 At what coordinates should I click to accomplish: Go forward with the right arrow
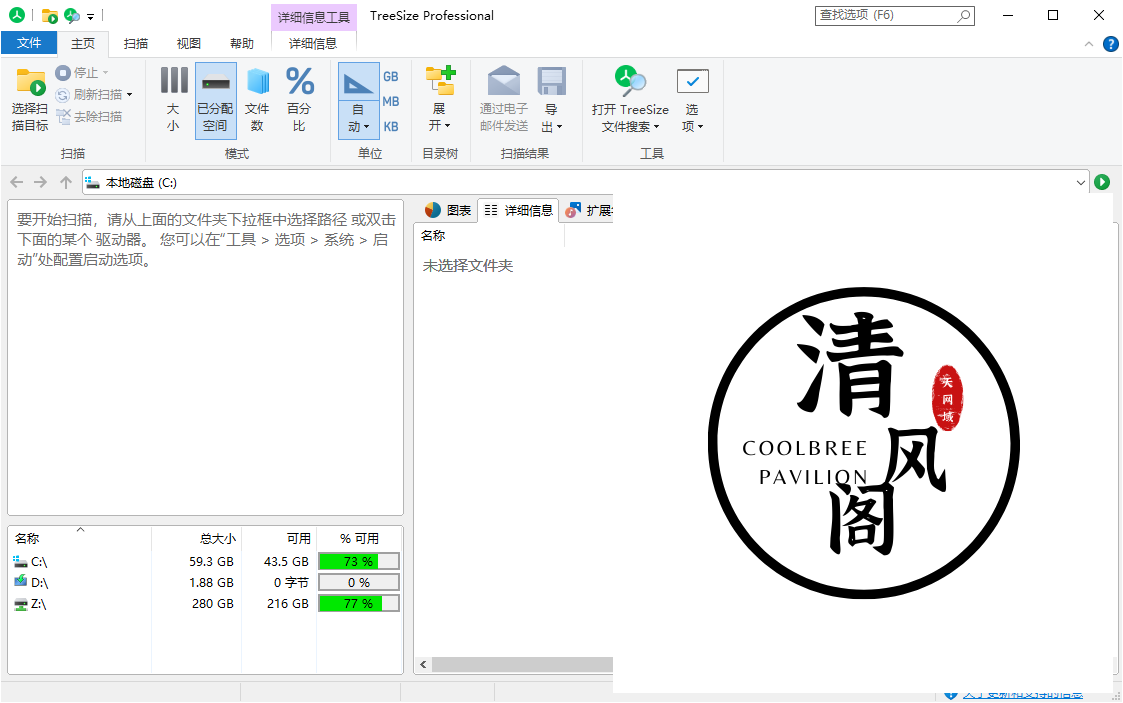coord(41,183)
